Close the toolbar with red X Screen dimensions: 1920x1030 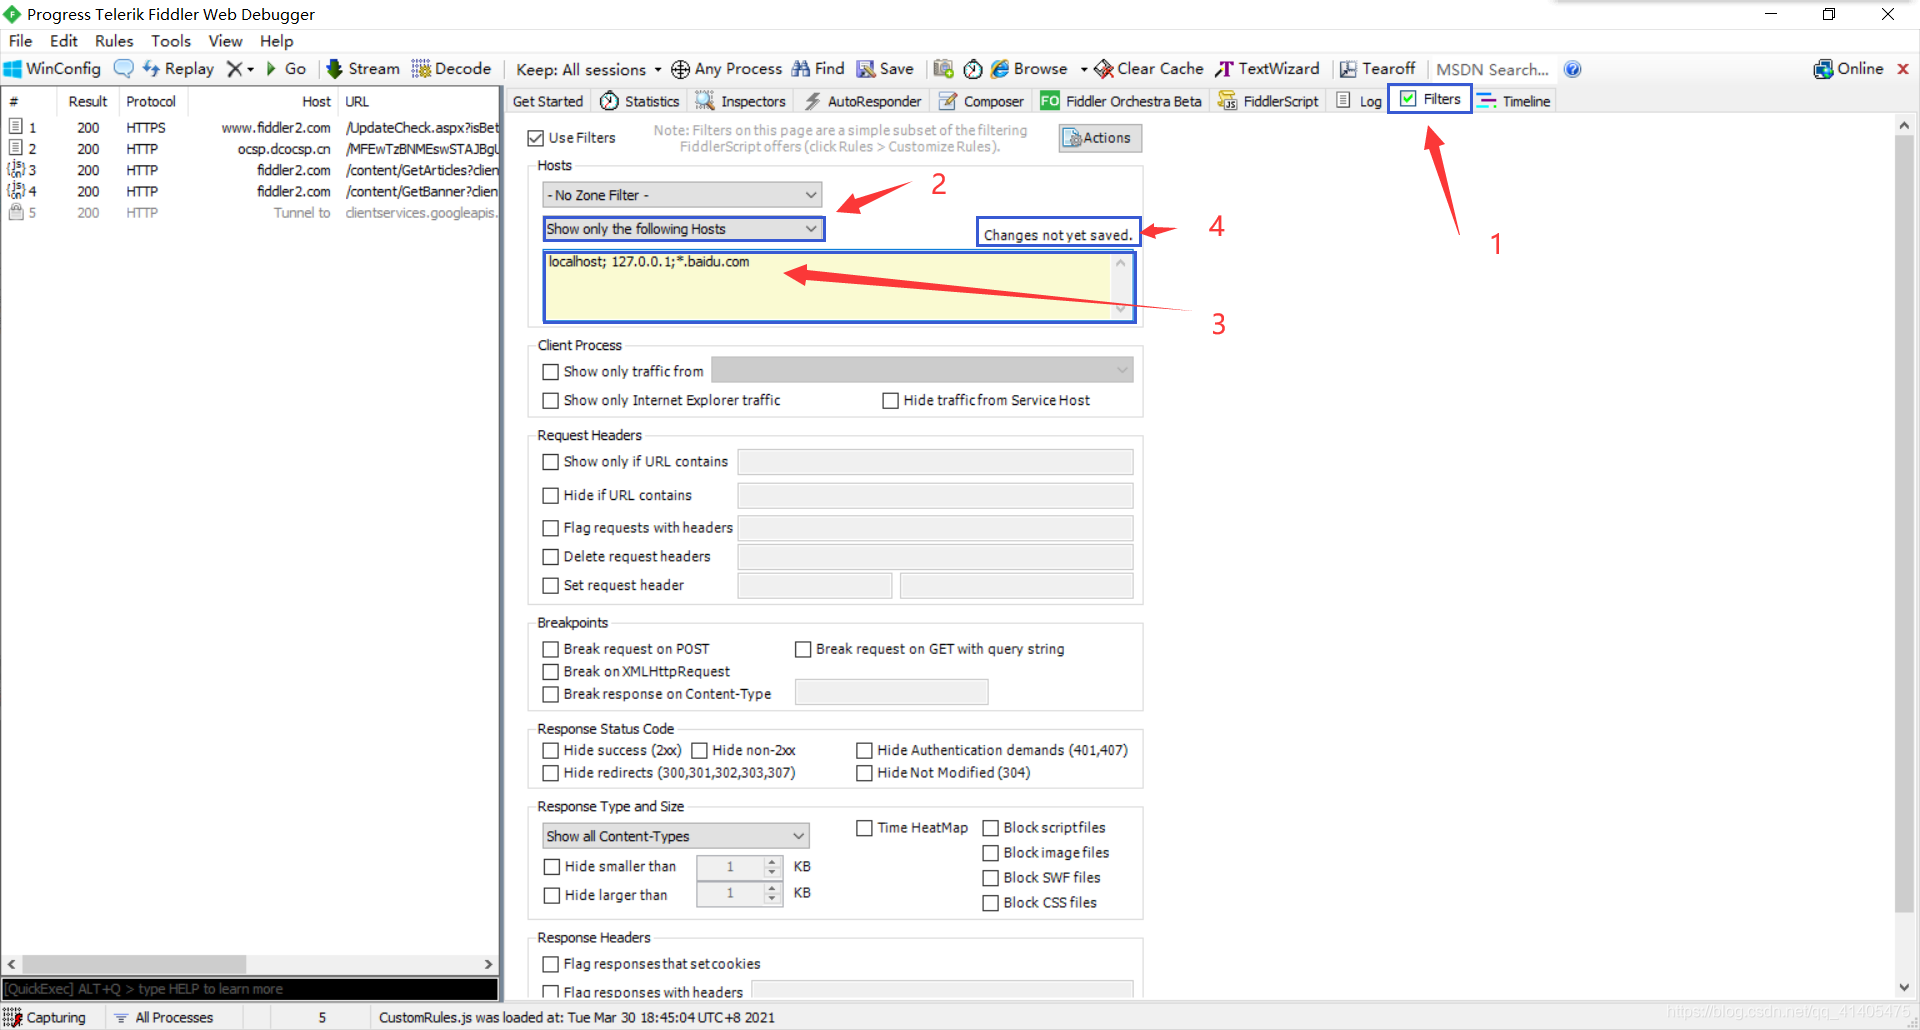[x=1903, y=69]
